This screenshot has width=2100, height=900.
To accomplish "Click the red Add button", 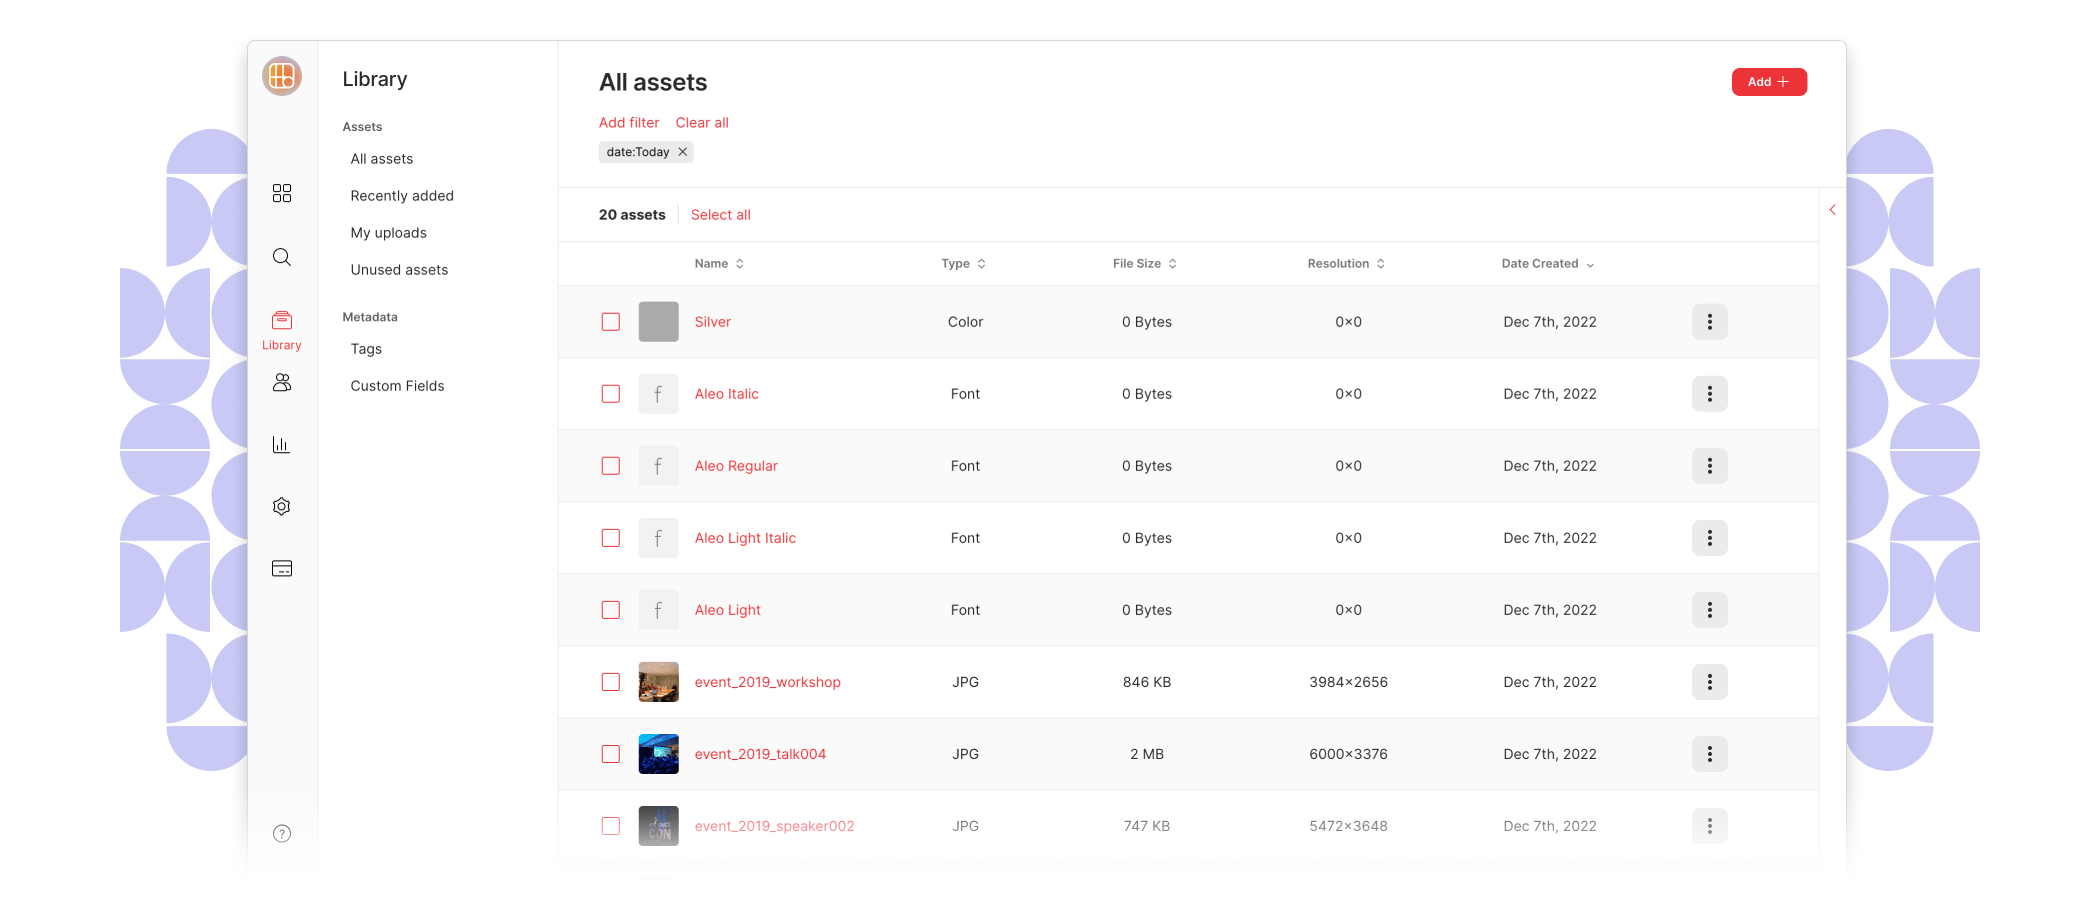I will 1769,82.
